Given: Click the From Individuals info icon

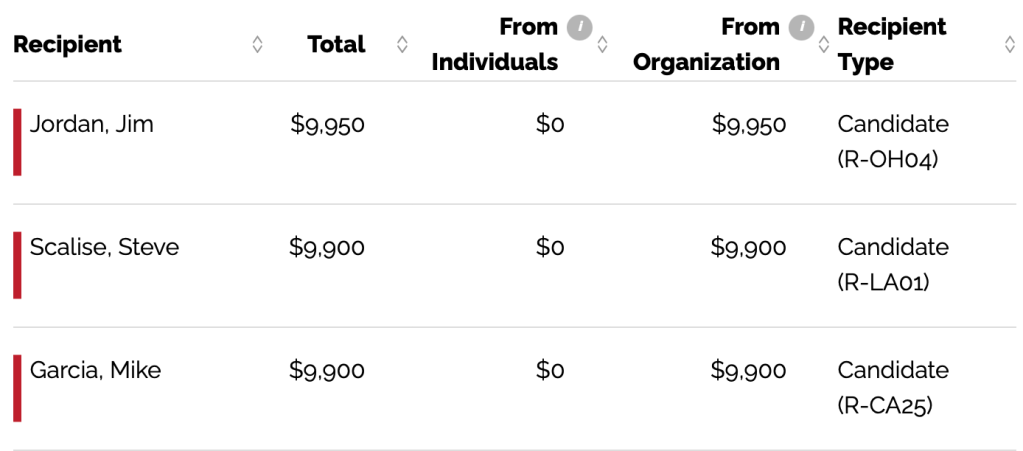Looking at the screenshot, I should (580, 27).
